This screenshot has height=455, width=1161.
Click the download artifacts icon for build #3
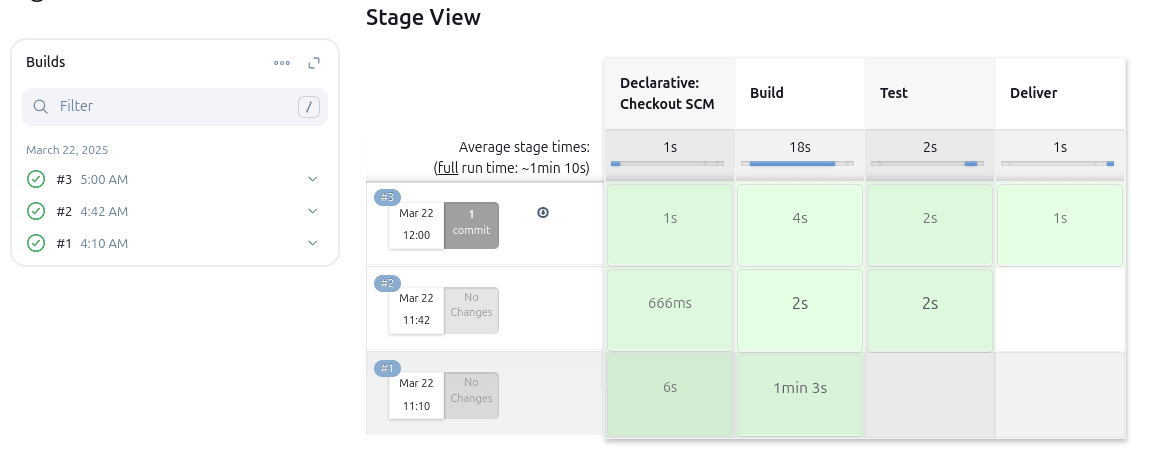543,212
